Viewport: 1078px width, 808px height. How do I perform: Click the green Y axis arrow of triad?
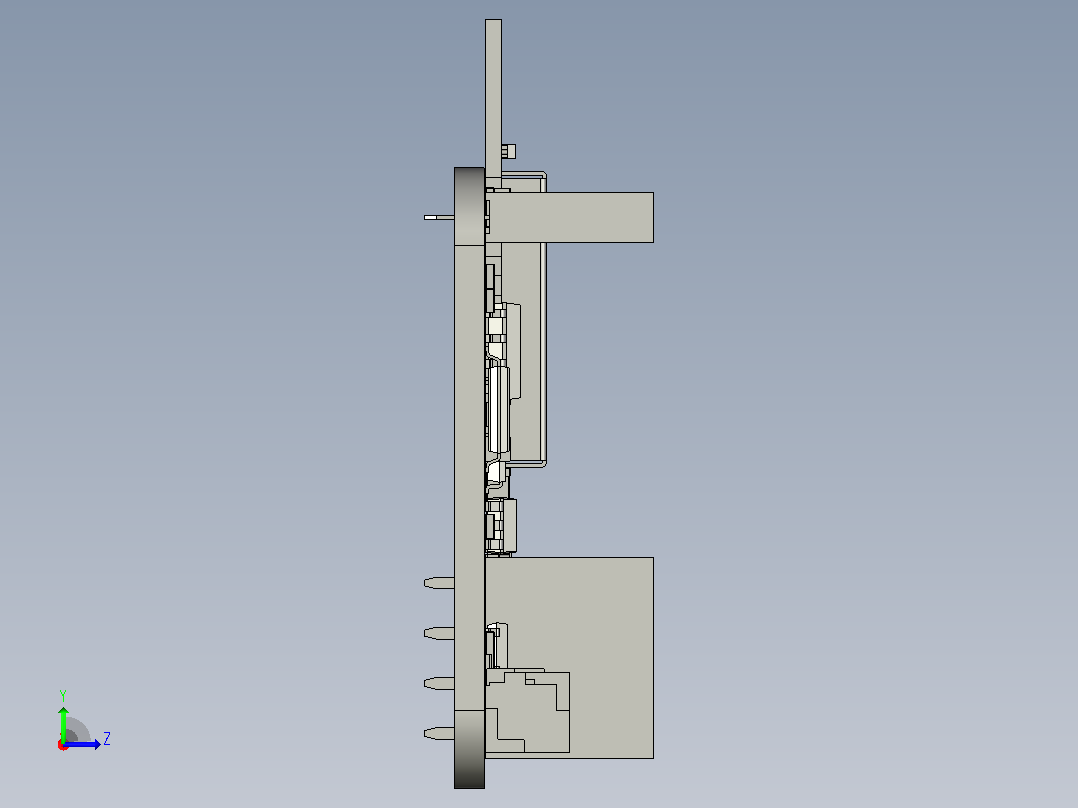(63, 723)
